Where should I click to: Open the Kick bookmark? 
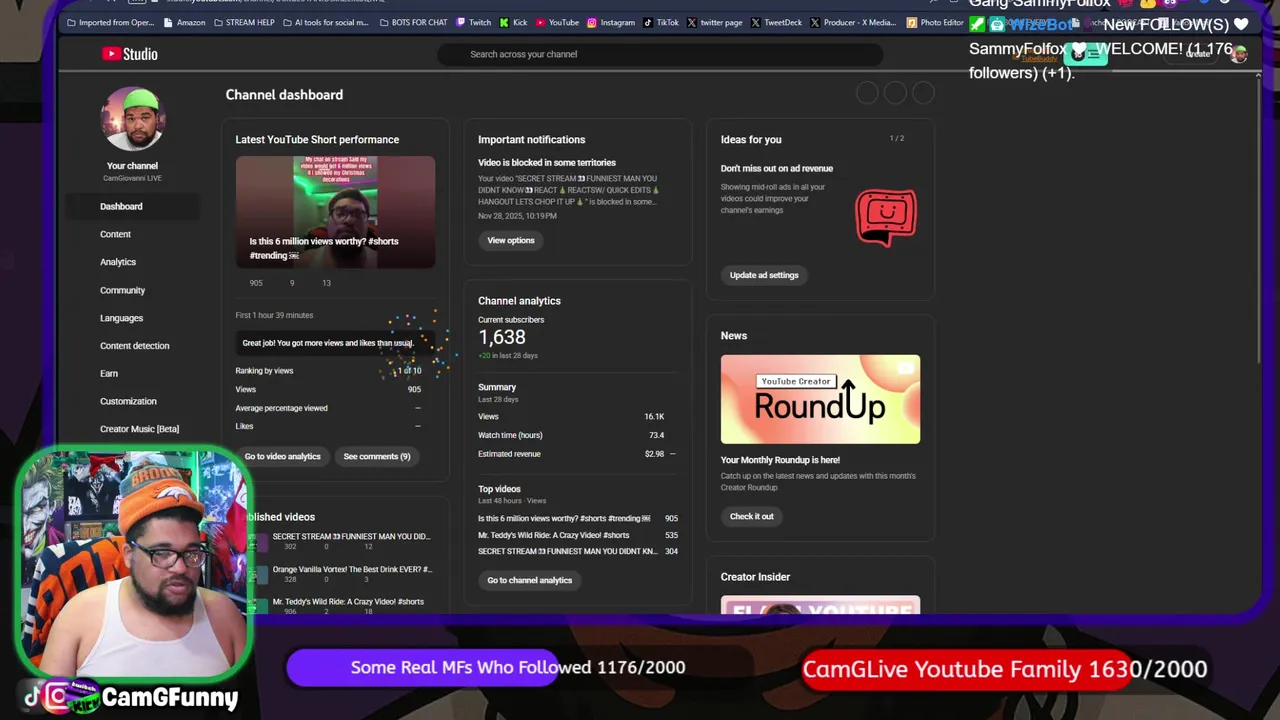[x=513, y=22]
